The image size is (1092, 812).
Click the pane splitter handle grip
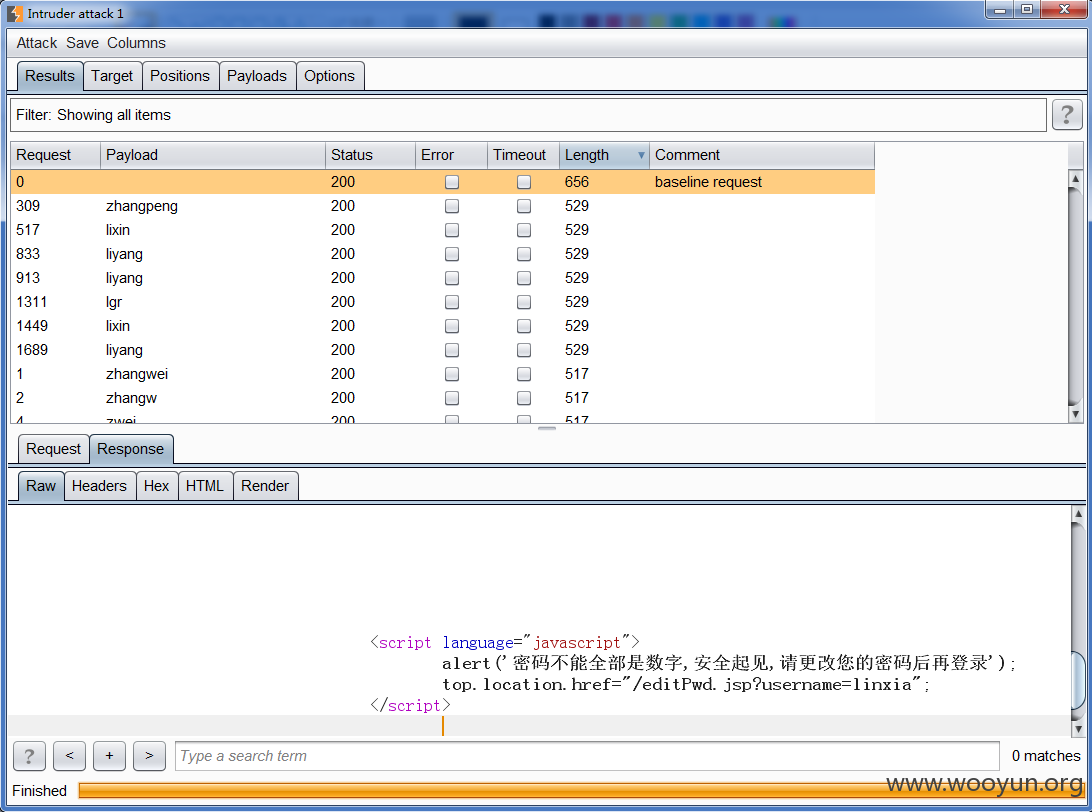547,428
